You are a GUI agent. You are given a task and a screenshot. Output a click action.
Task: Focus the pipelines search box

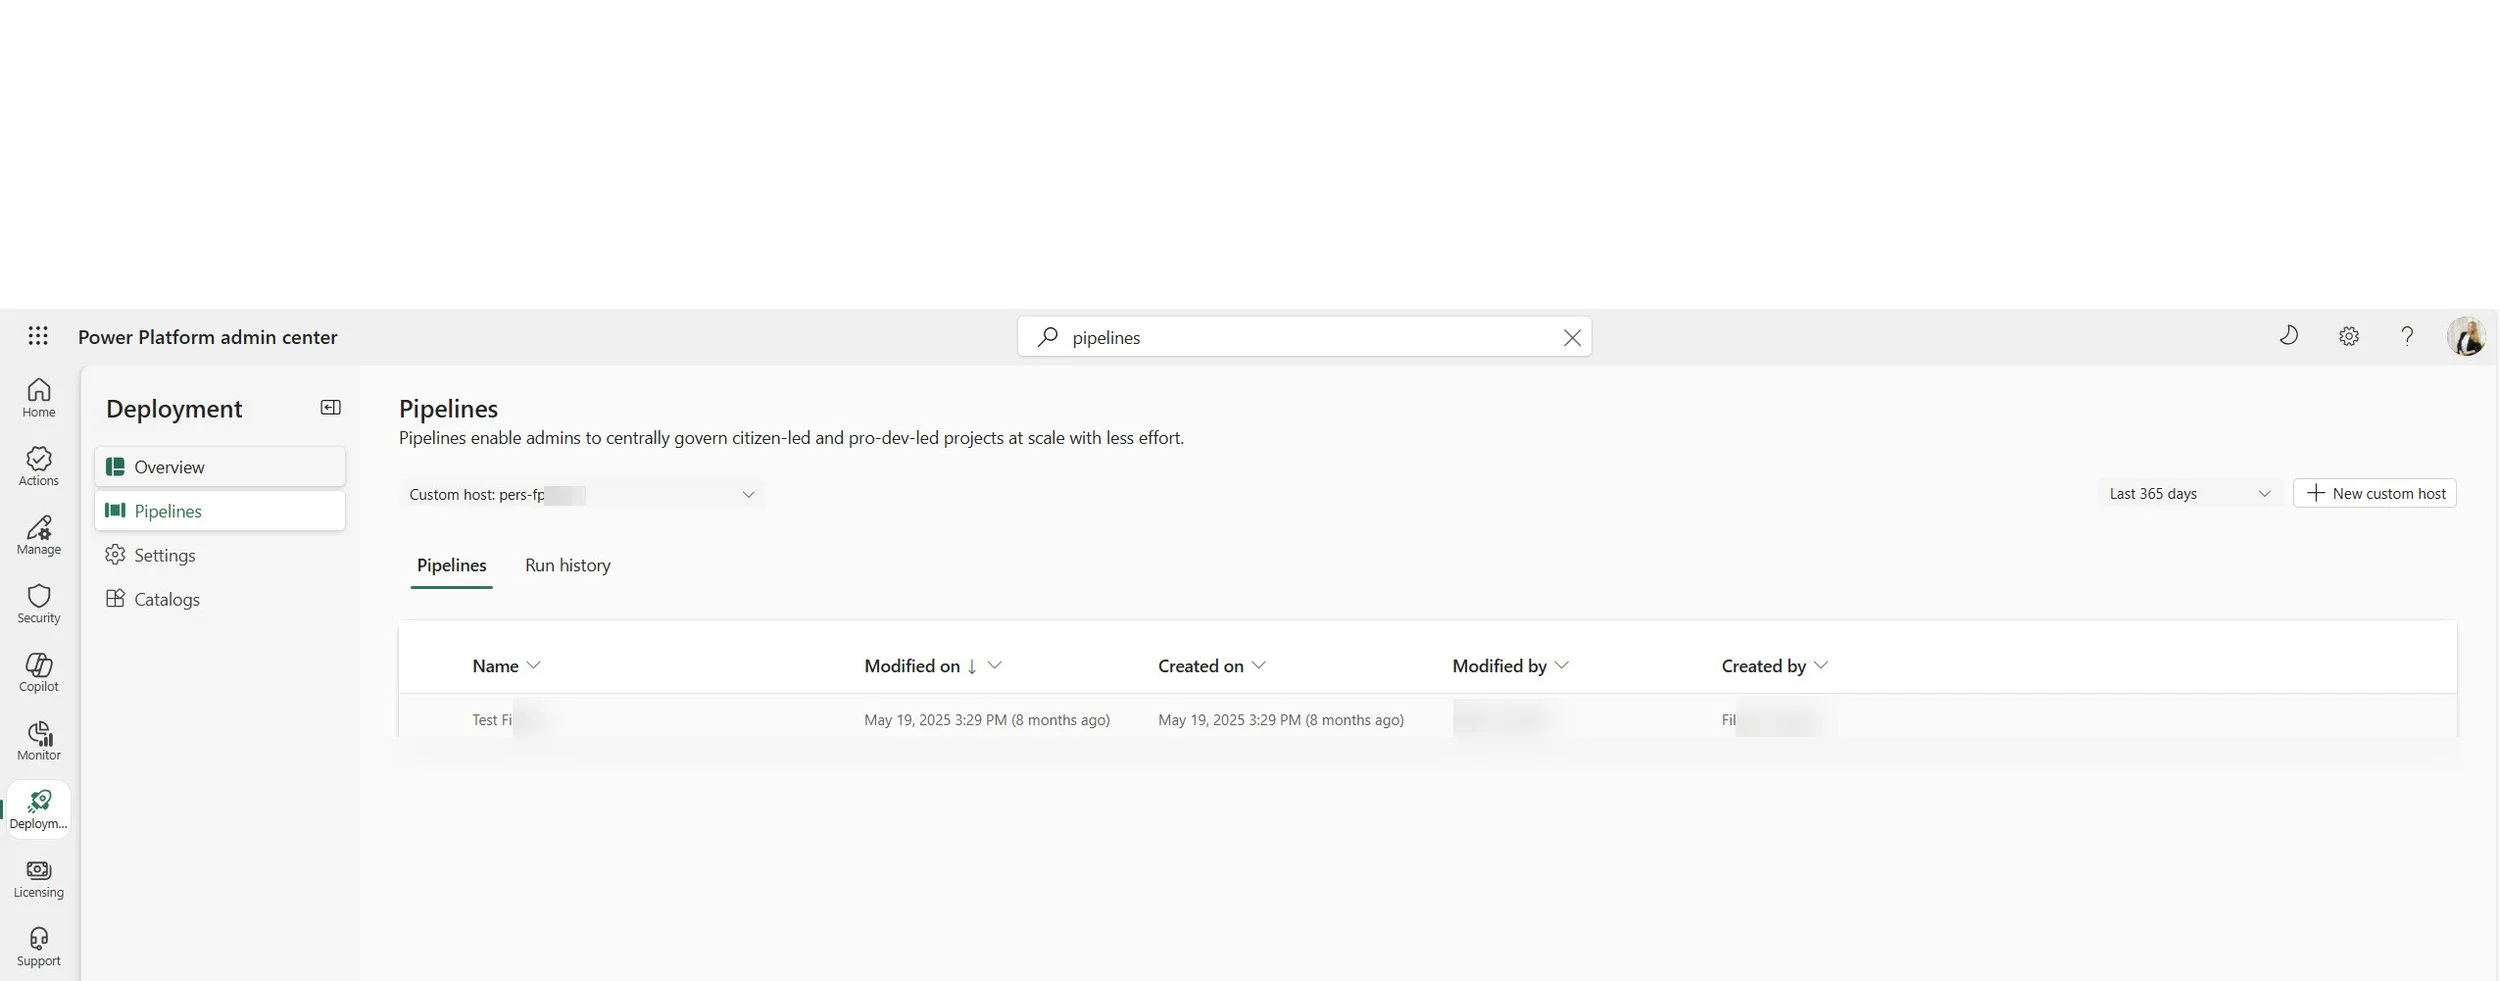pyautogui.click(x=1304, y=337)
